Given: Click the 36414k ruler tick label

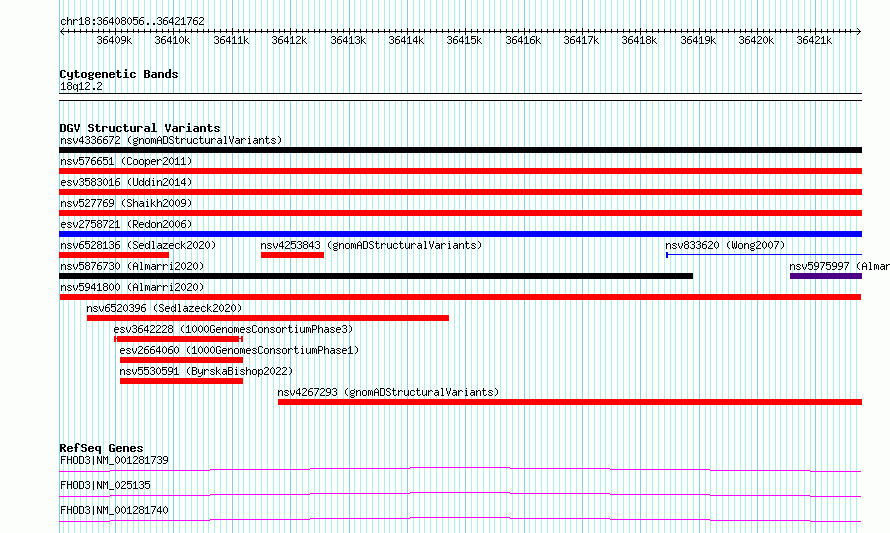Looking at the screenshot, I should (406, 40).
